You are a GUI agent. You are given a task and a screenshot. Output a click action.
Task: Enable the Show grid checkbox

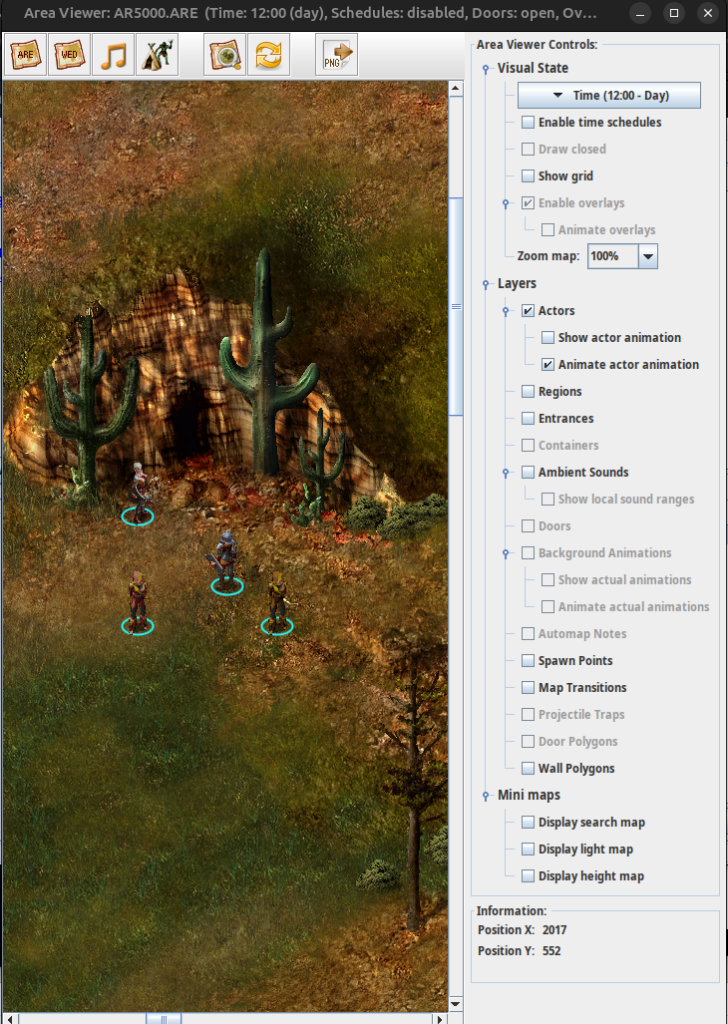(x=528, y=176)
